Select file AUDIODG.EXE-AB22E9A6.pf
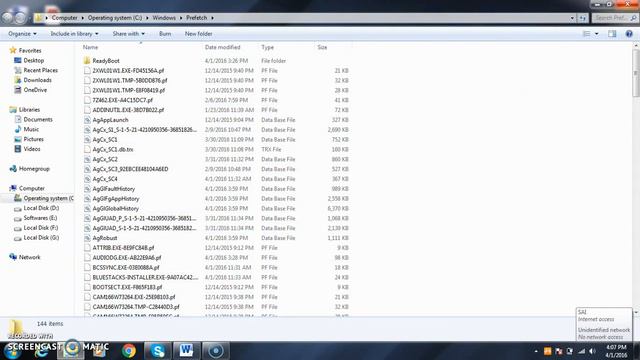This screenshot has height=360, width=640. pos(127,258)
